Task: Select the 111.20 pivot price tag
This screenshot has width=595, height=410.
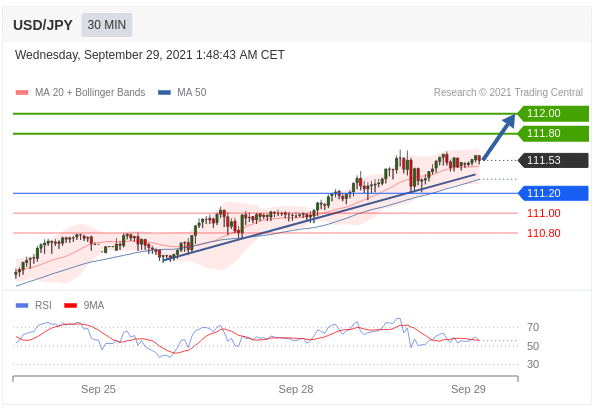Action: (x=553, y=193)
